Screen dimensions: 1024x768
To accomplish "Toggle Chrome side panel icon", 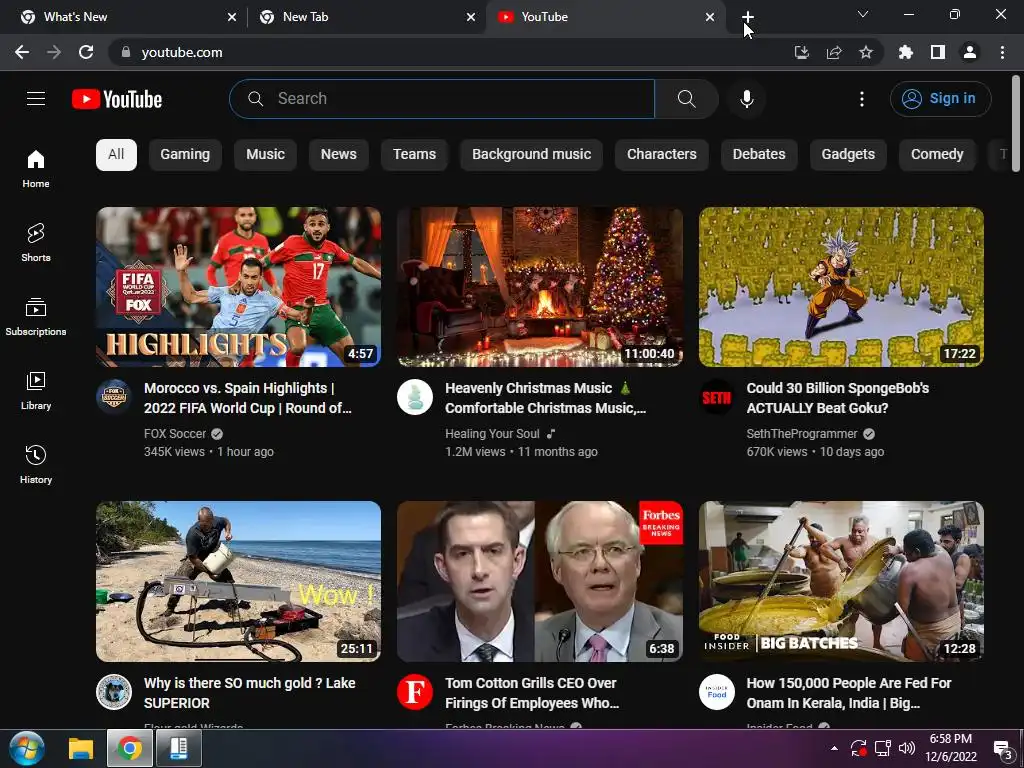I will pos(938,52).
